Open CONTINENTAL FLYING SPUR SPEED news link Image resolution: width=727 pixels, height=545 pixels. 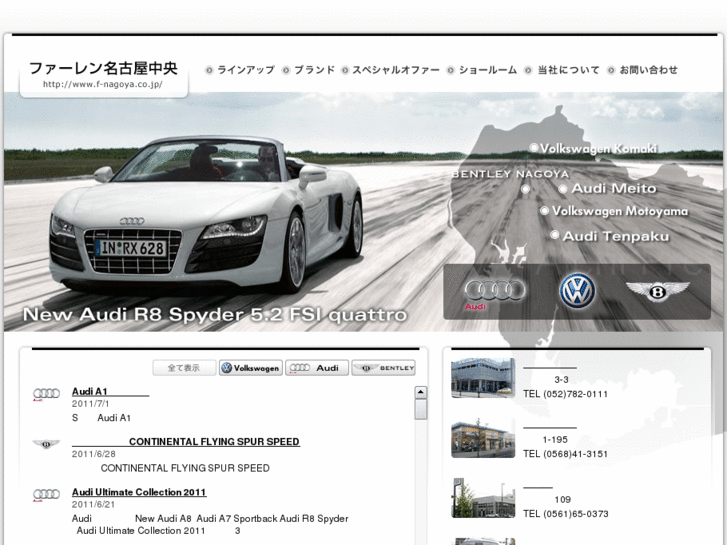pyautogui.click(x=214, y=441)
